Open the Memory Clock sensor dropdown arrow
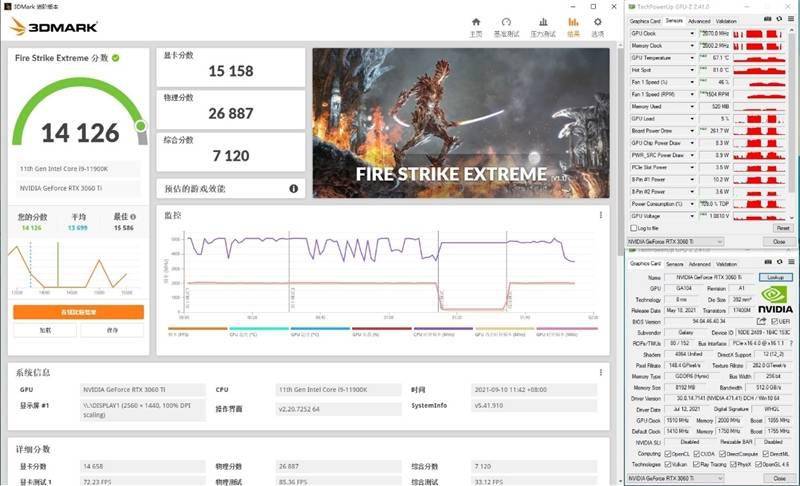 click(692, 45)
